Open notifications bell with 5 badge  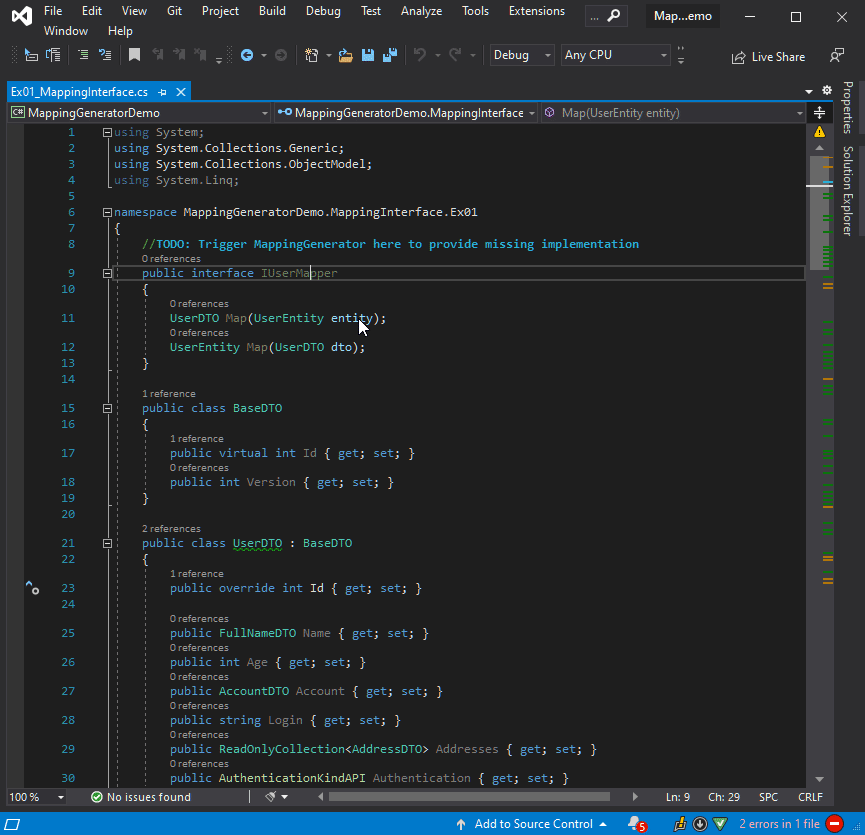coord(637,824)
